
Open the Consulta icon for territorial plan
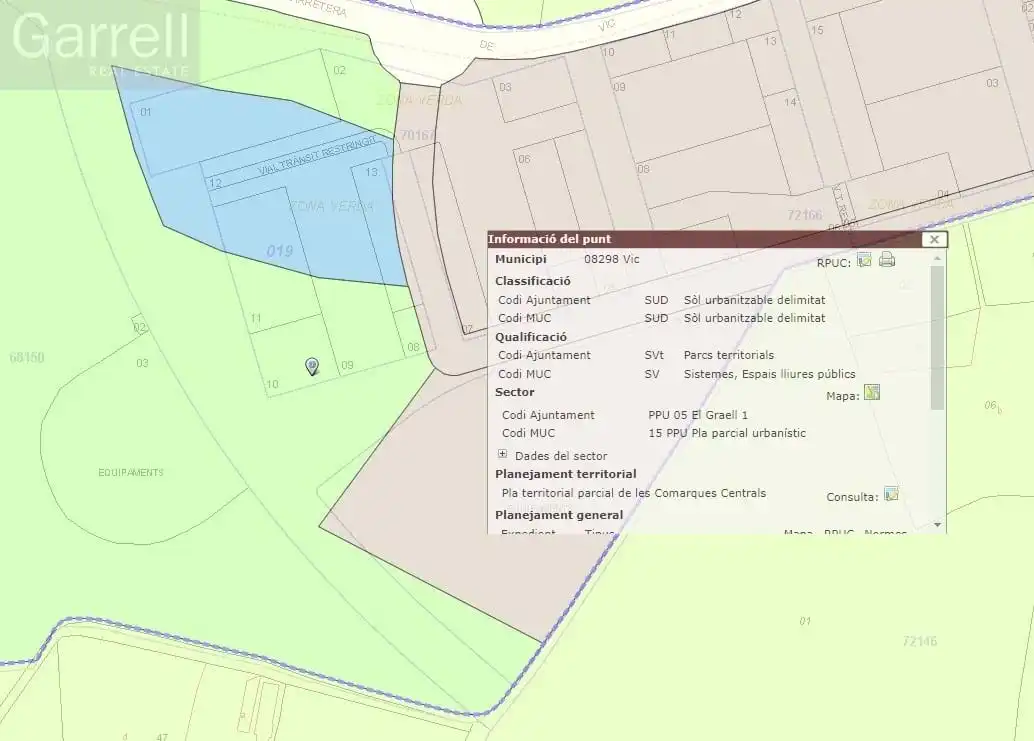pos(891,494)
